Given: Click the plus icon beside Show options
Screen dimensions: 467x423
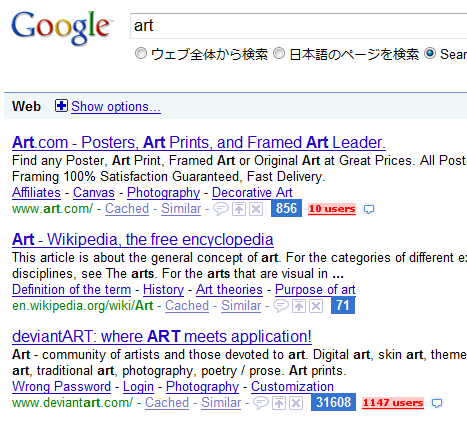Looking at the screenshot, I should [x=61, y=106].
